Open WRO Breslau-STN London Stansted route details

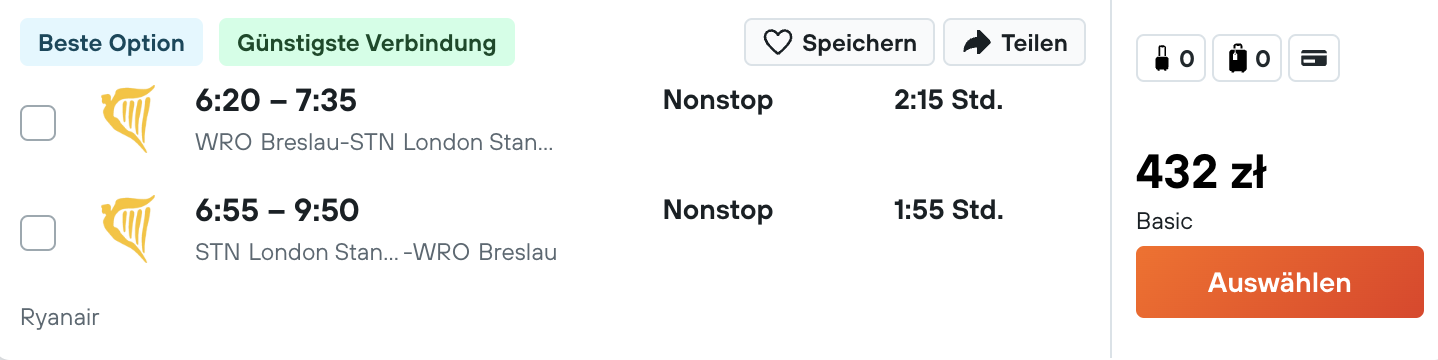pyautogui.click(x=374, y=142)
